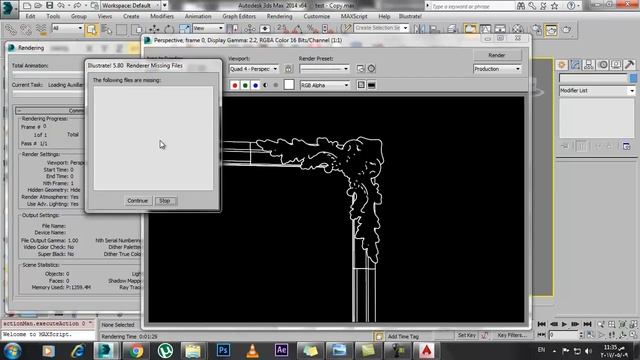
Task: Click the Play Animation button
Action: coord(564,324)
